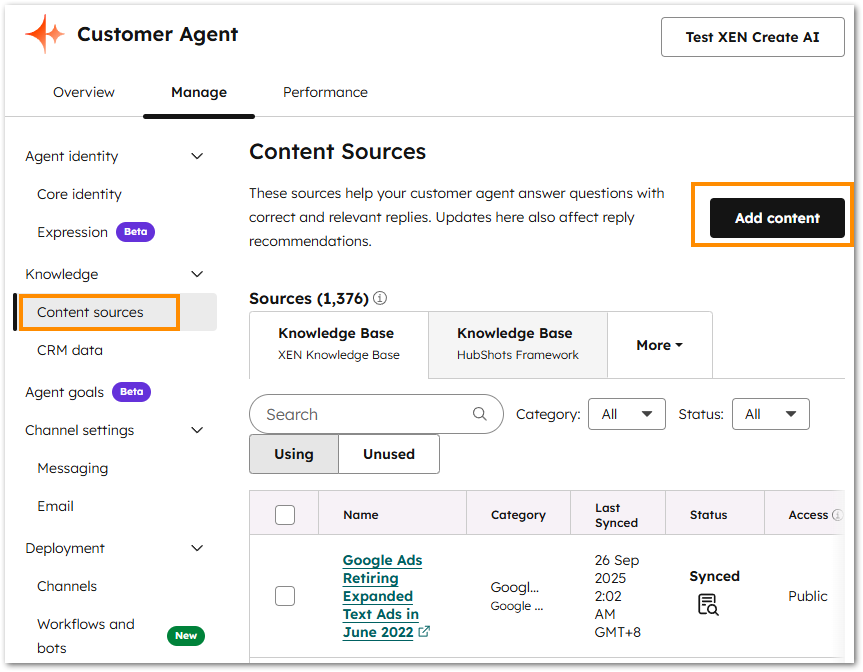
Task: Open the More sources dropdown
Action: pos(659,344)
